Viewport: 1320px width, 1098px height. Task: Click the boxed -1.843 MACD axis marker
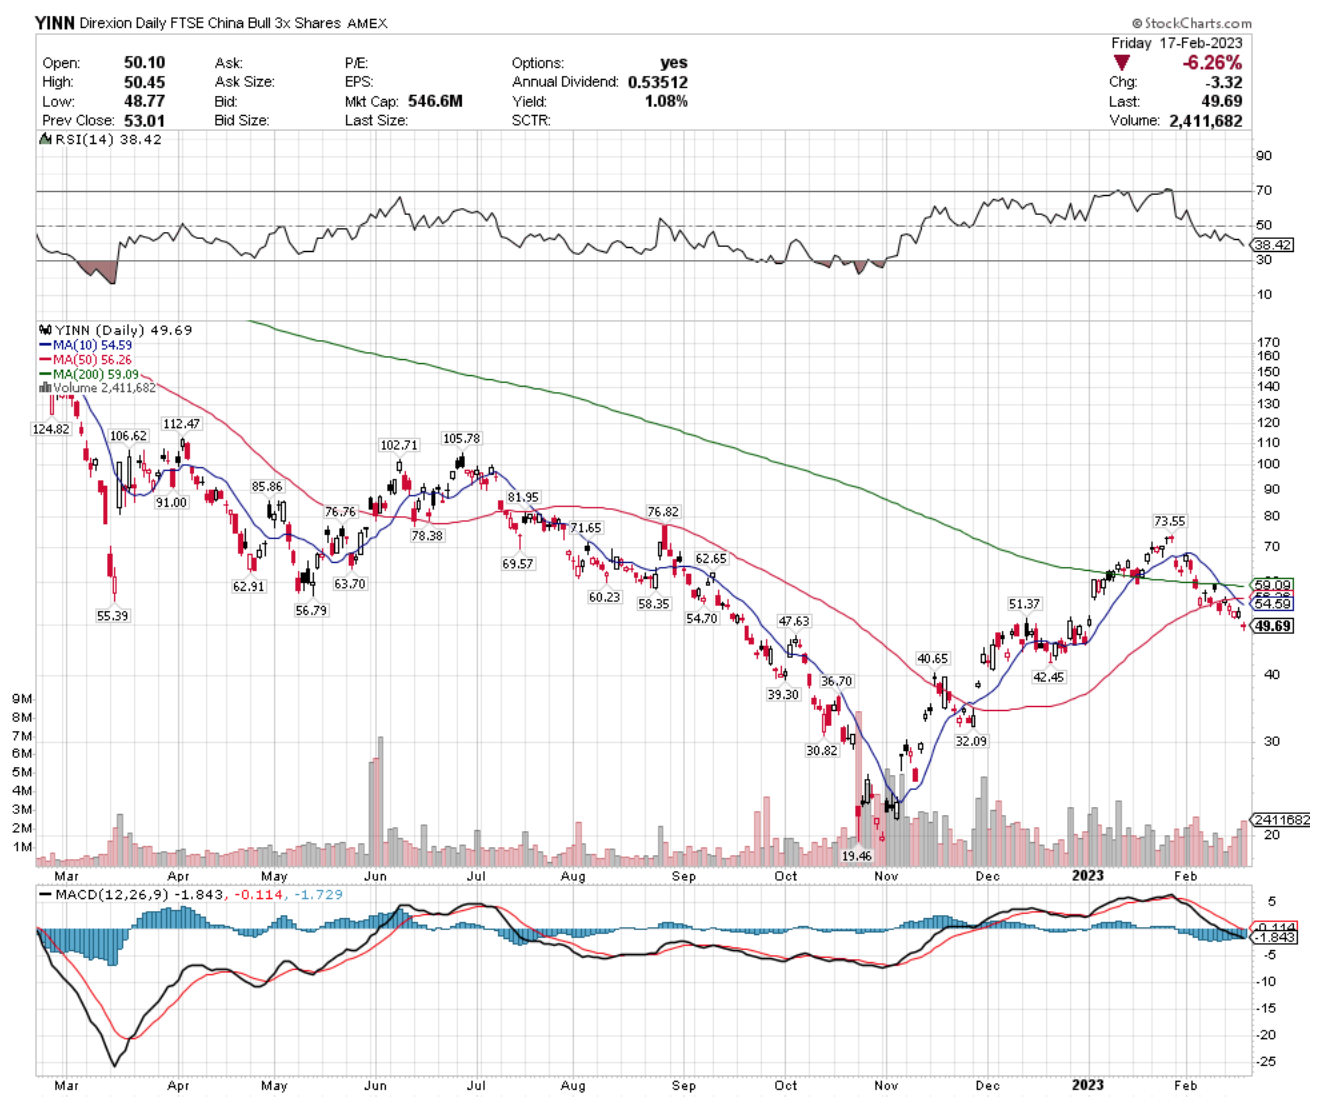click(x=1275, y=938)
